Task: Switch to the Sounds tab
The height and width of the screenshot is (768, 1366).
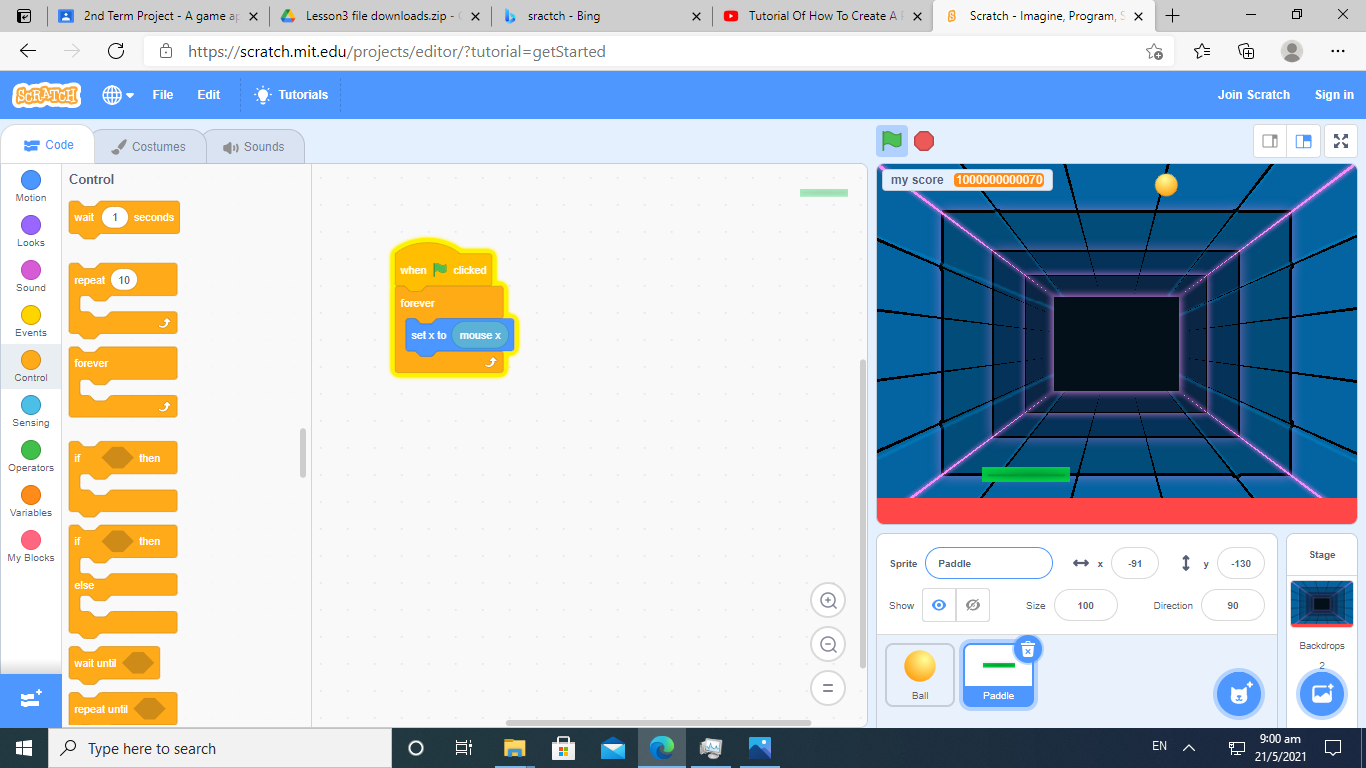Action: click(x=254, y=147)
